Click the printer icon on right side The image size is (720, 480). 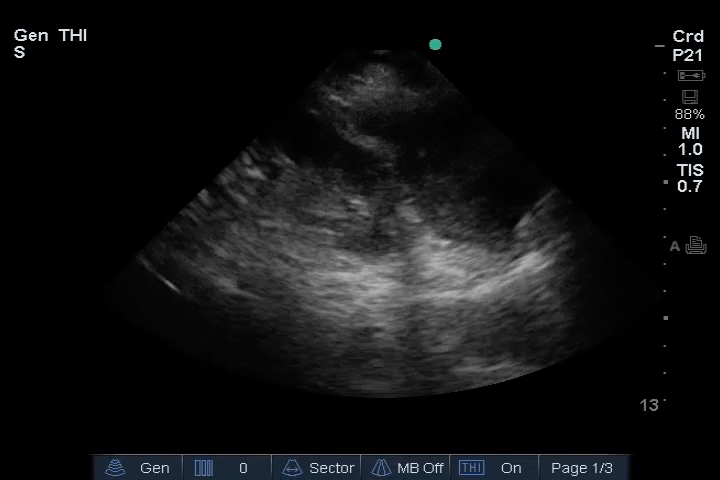696,246
